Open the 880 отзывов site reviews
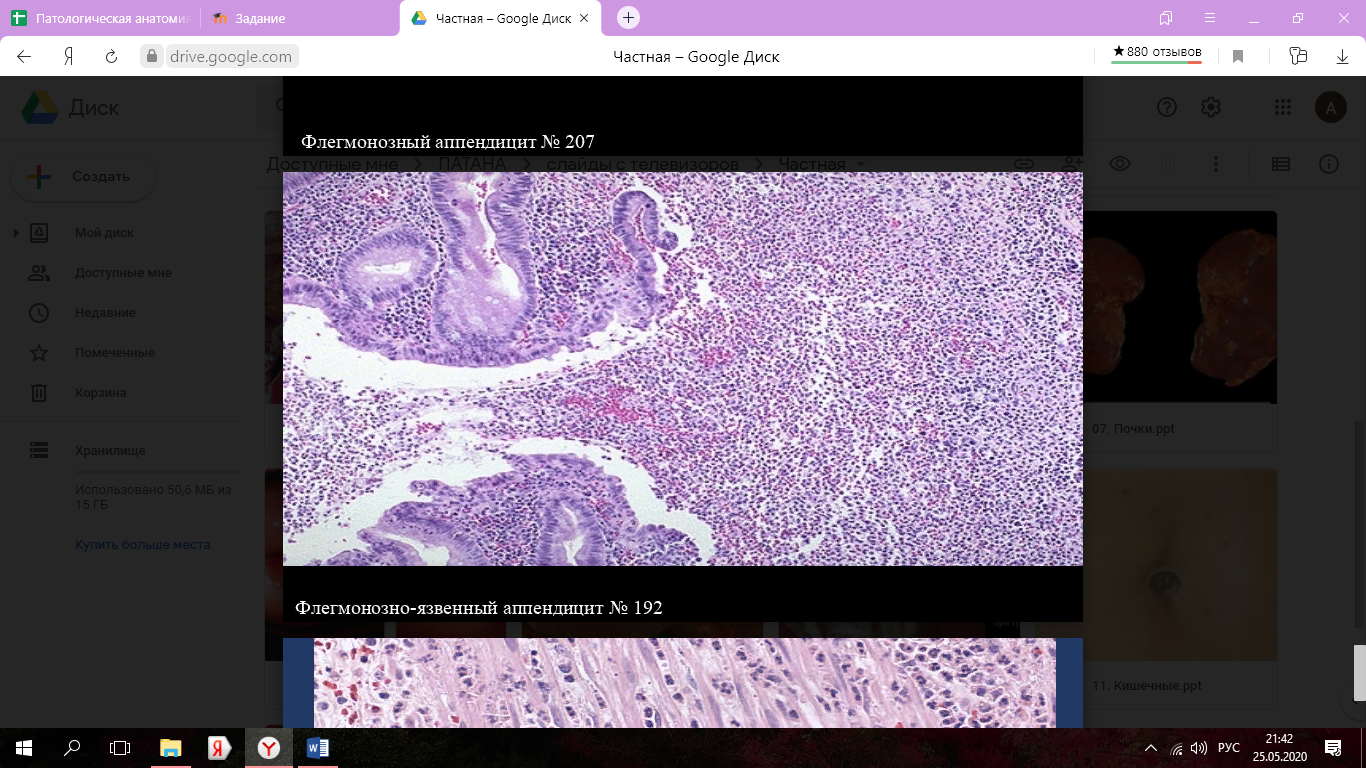Viewport: 1366px width, 768px height. [1157, 52]
